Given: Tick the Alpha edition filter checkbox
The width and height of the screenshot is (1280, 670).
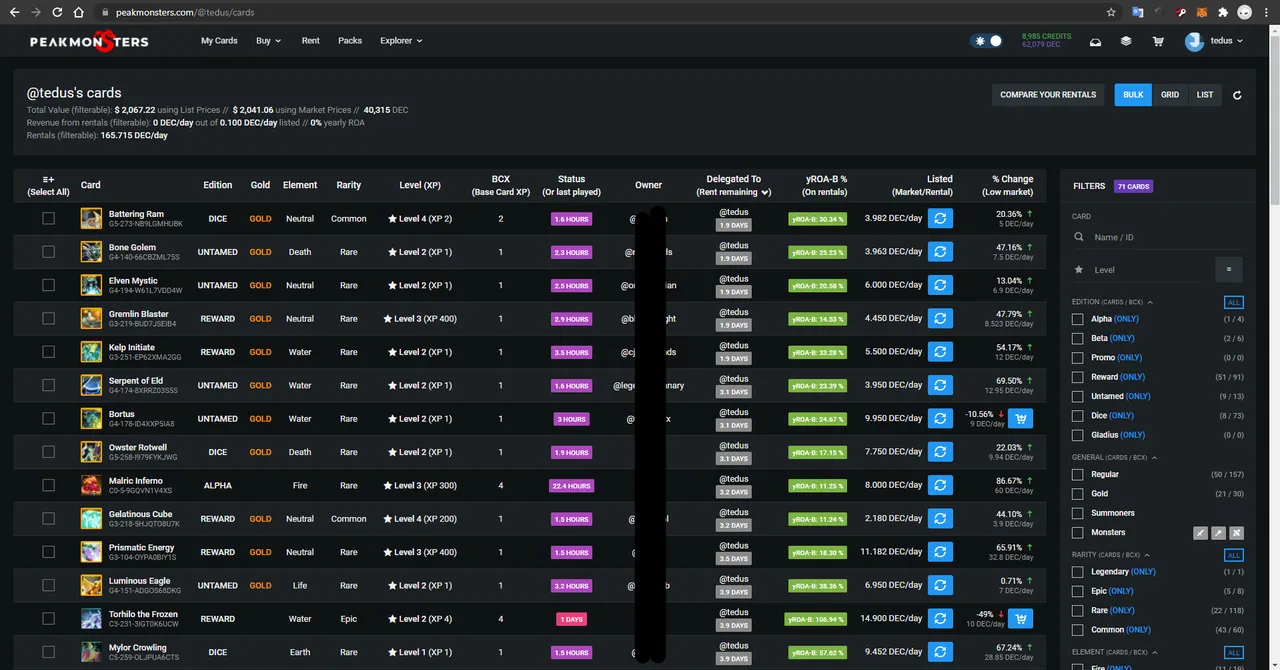Looking at the screenshot, I should click(1077, 319).
